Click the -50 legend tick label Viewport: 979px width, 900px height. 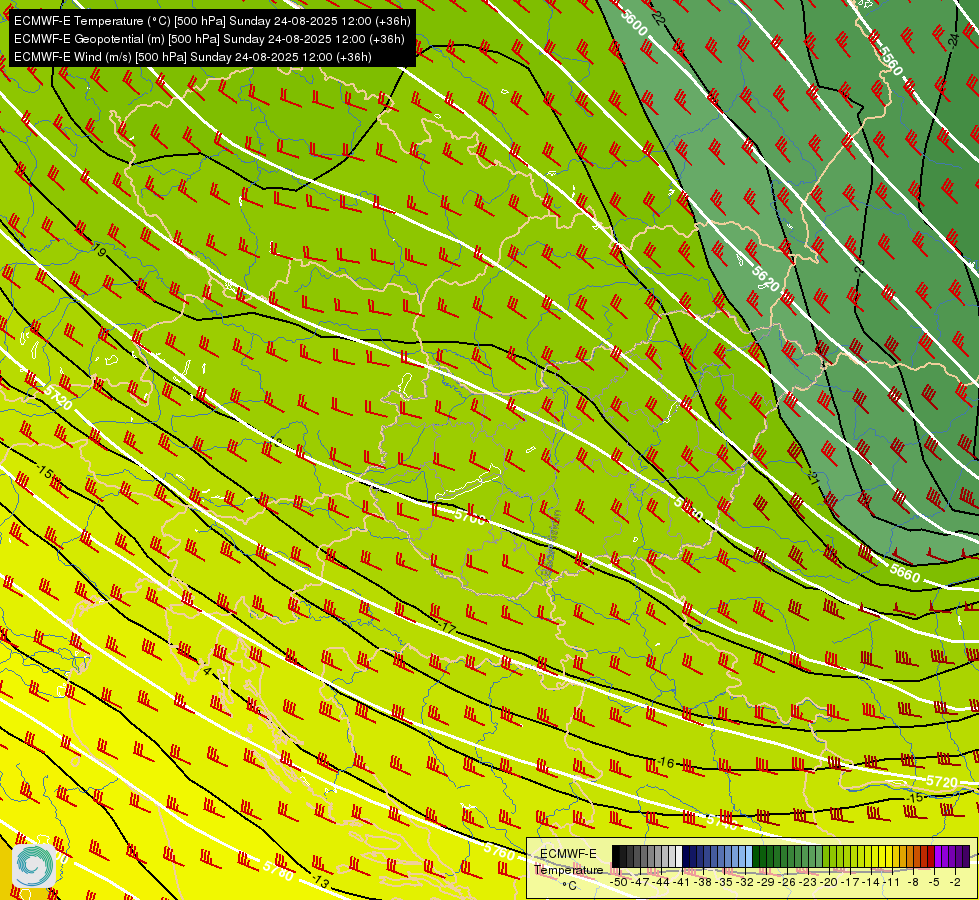pyautogui.click(x=619, y=882)
